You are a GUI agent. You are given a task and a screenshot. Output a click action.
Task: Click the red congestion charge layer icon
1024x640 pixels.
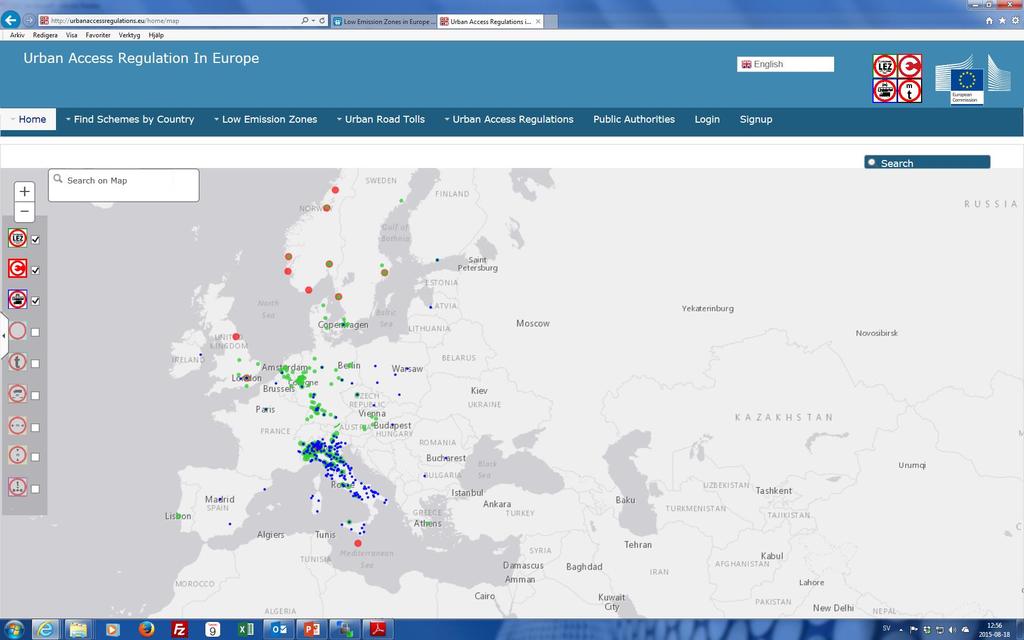pyautogui.click(x=18, y=268)
